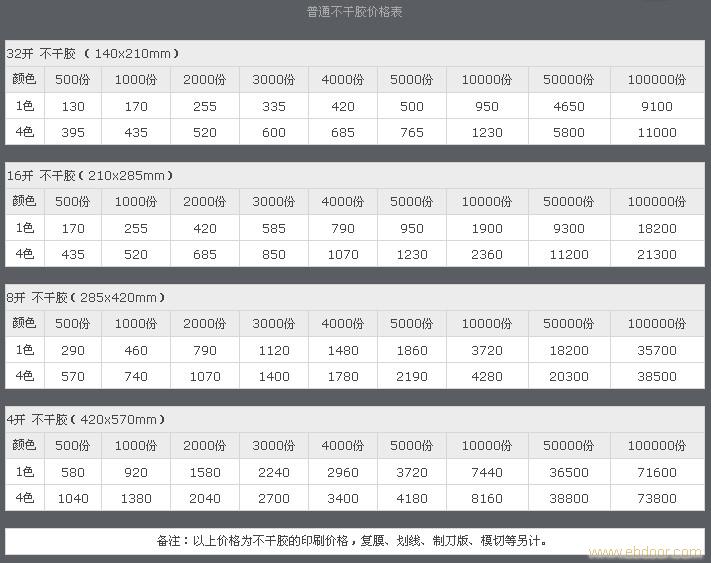Click the 71600 price cell

(x=656, y=472)
